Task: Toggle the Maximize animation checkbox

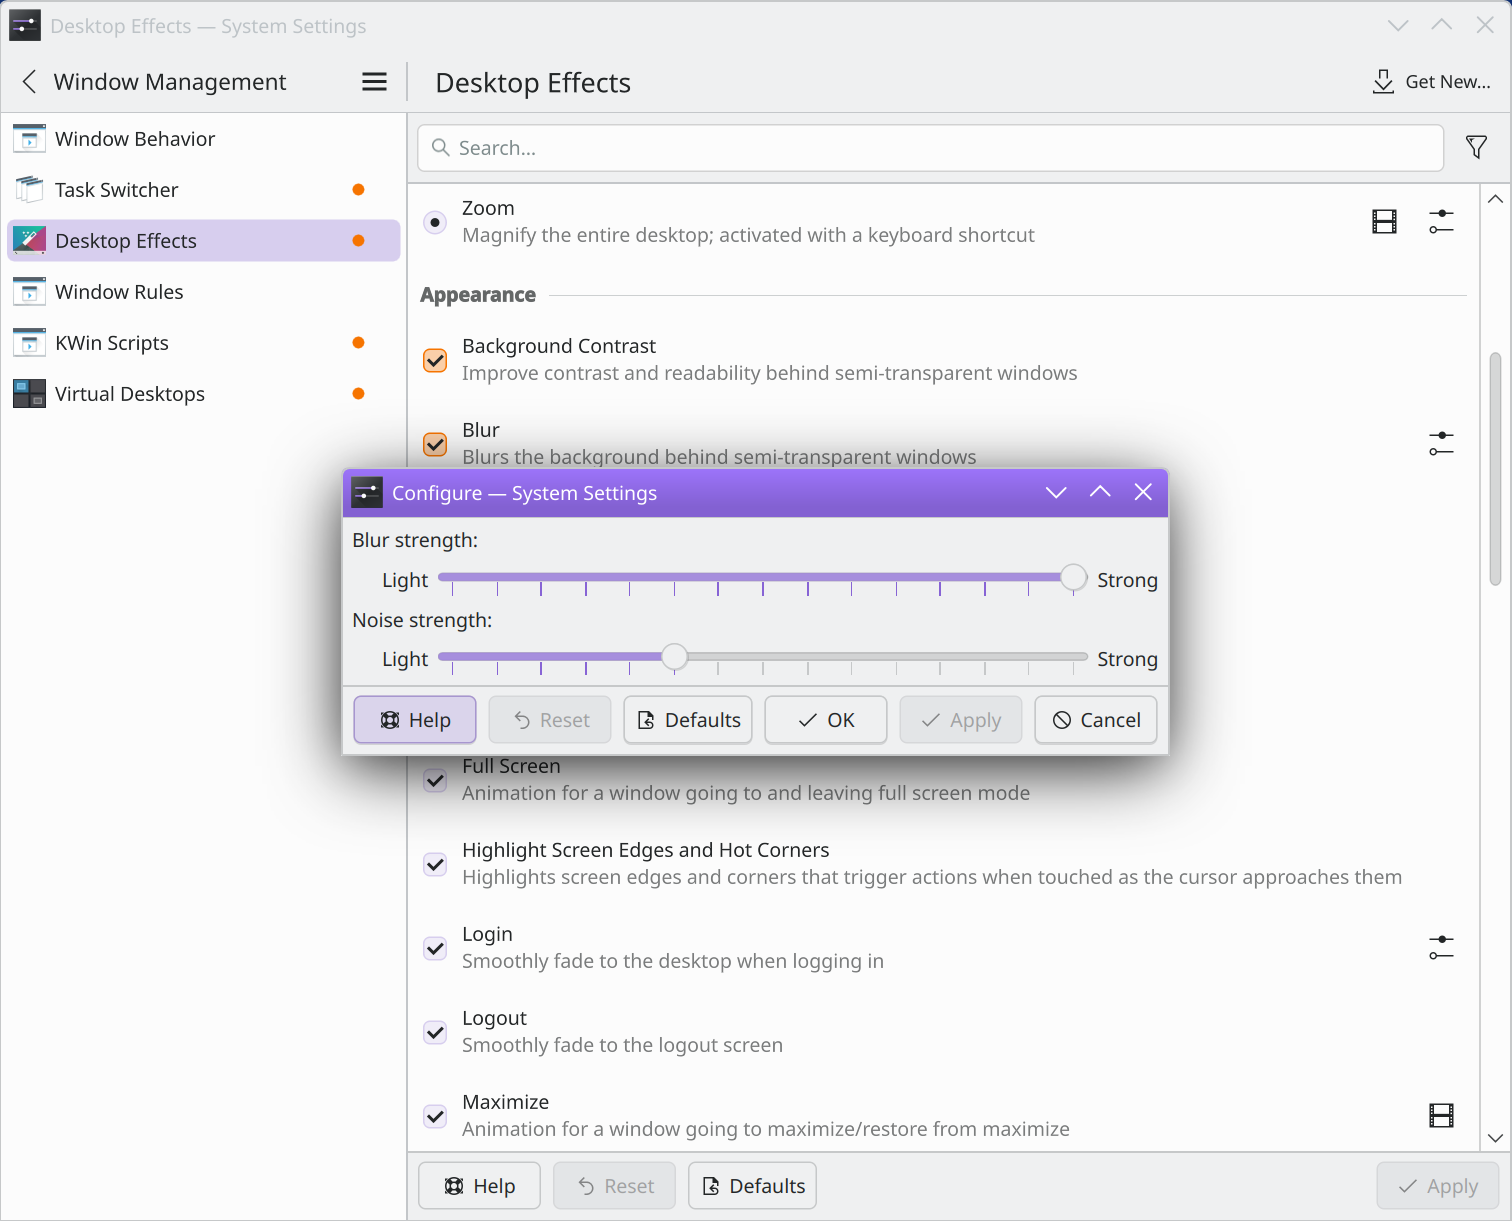Action: coord(435,1116)
